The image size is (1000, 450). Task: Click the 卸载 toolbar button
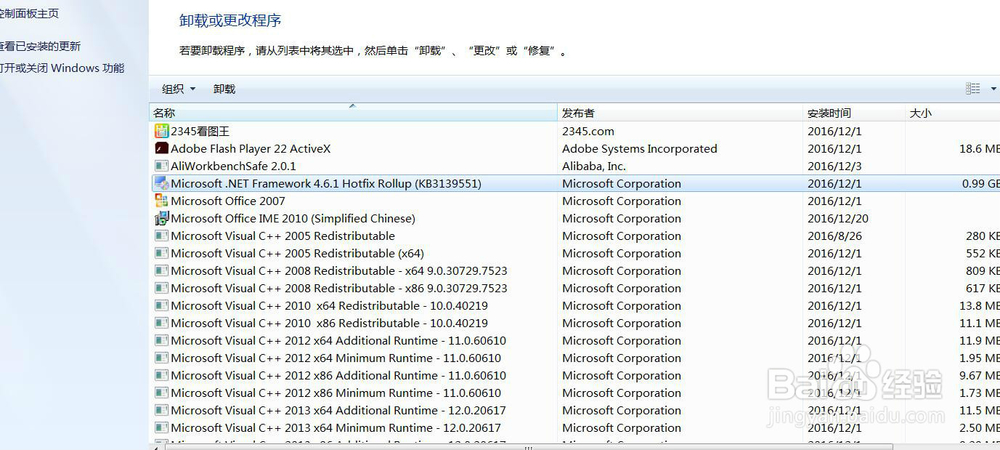224,89
